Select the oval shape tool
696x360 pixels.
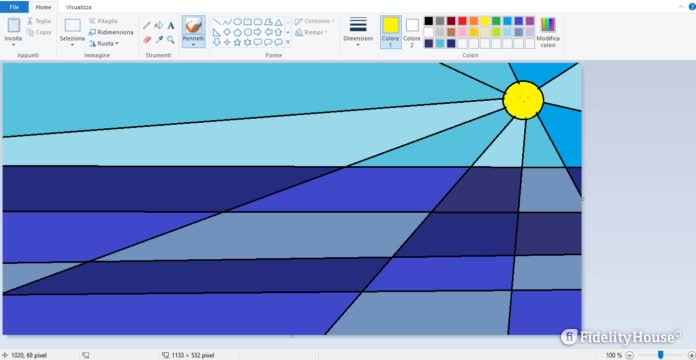(237, 22)
